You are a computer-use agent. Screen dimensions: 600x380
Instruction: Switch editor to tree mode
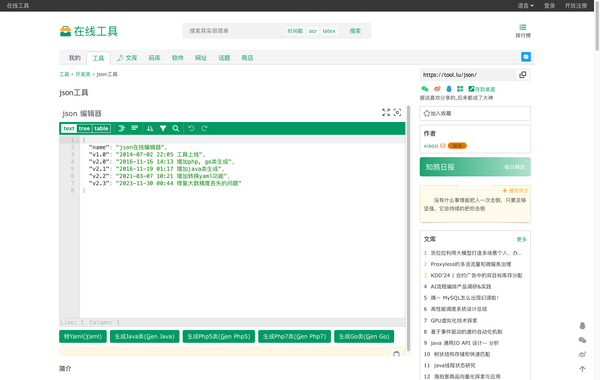(x=84, y=129)
